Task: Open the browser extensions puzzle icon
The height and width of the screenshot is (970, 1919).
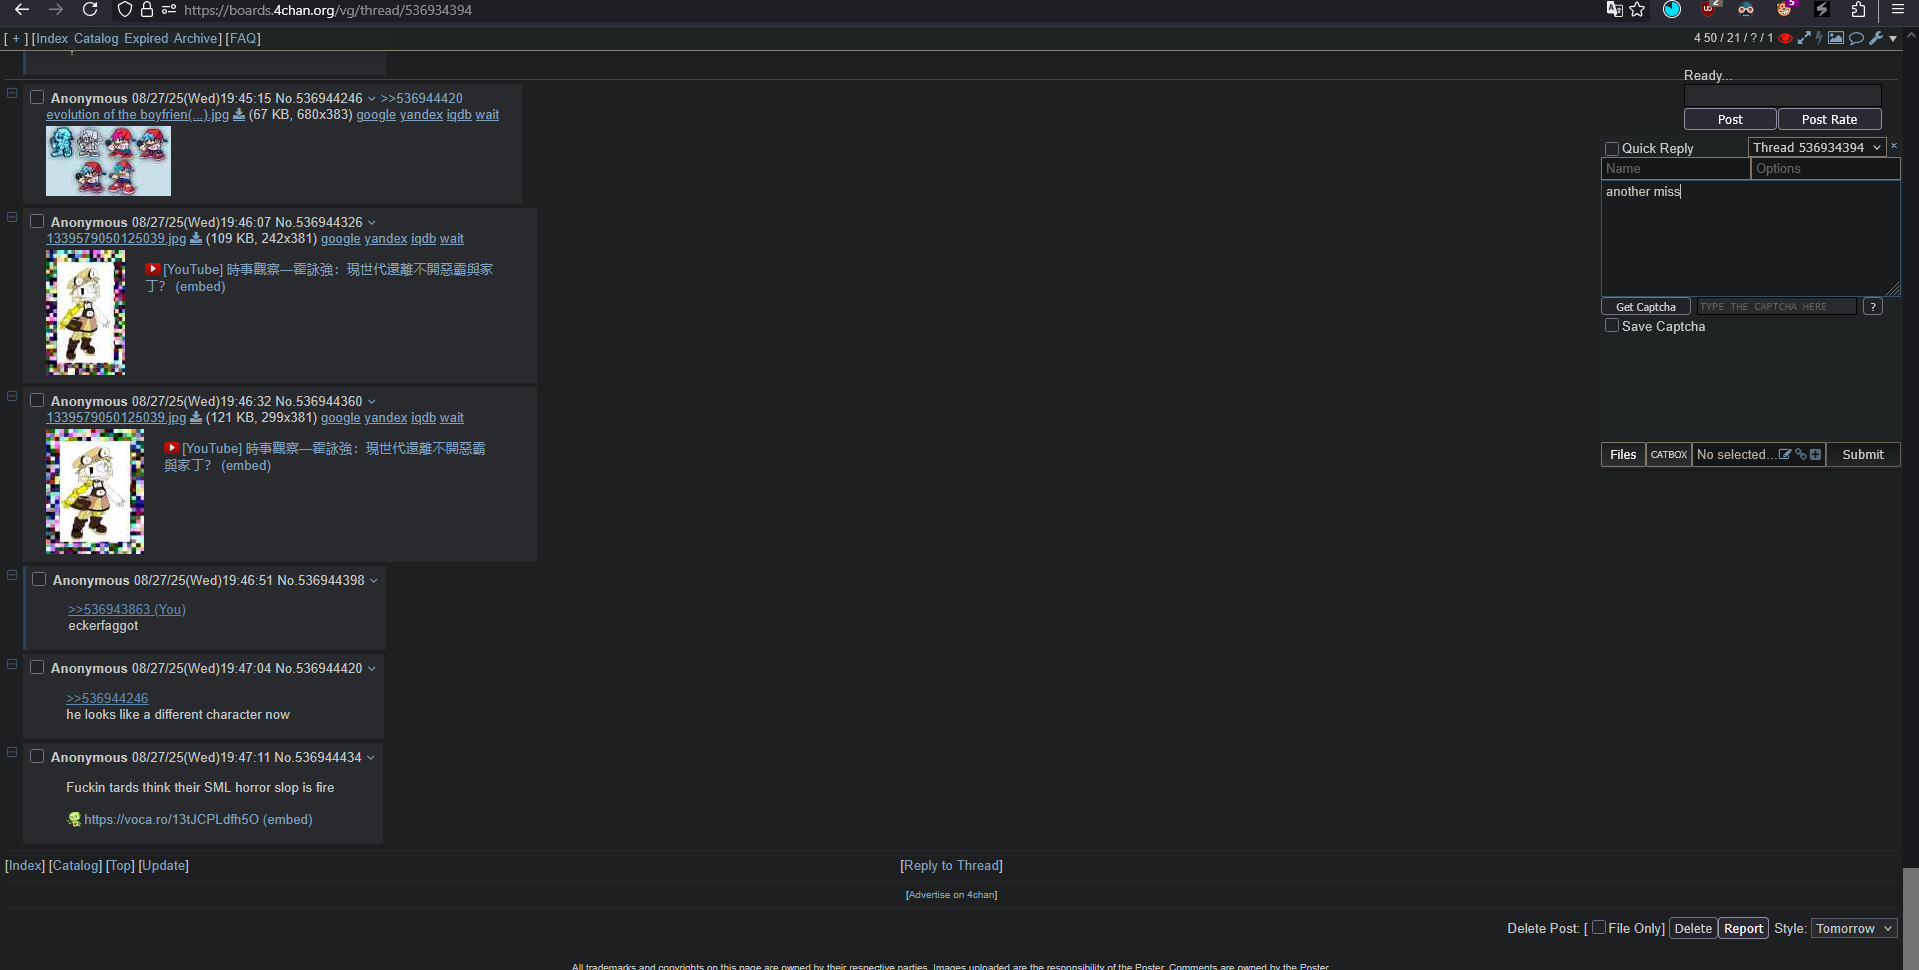Action: [1858, 10]
